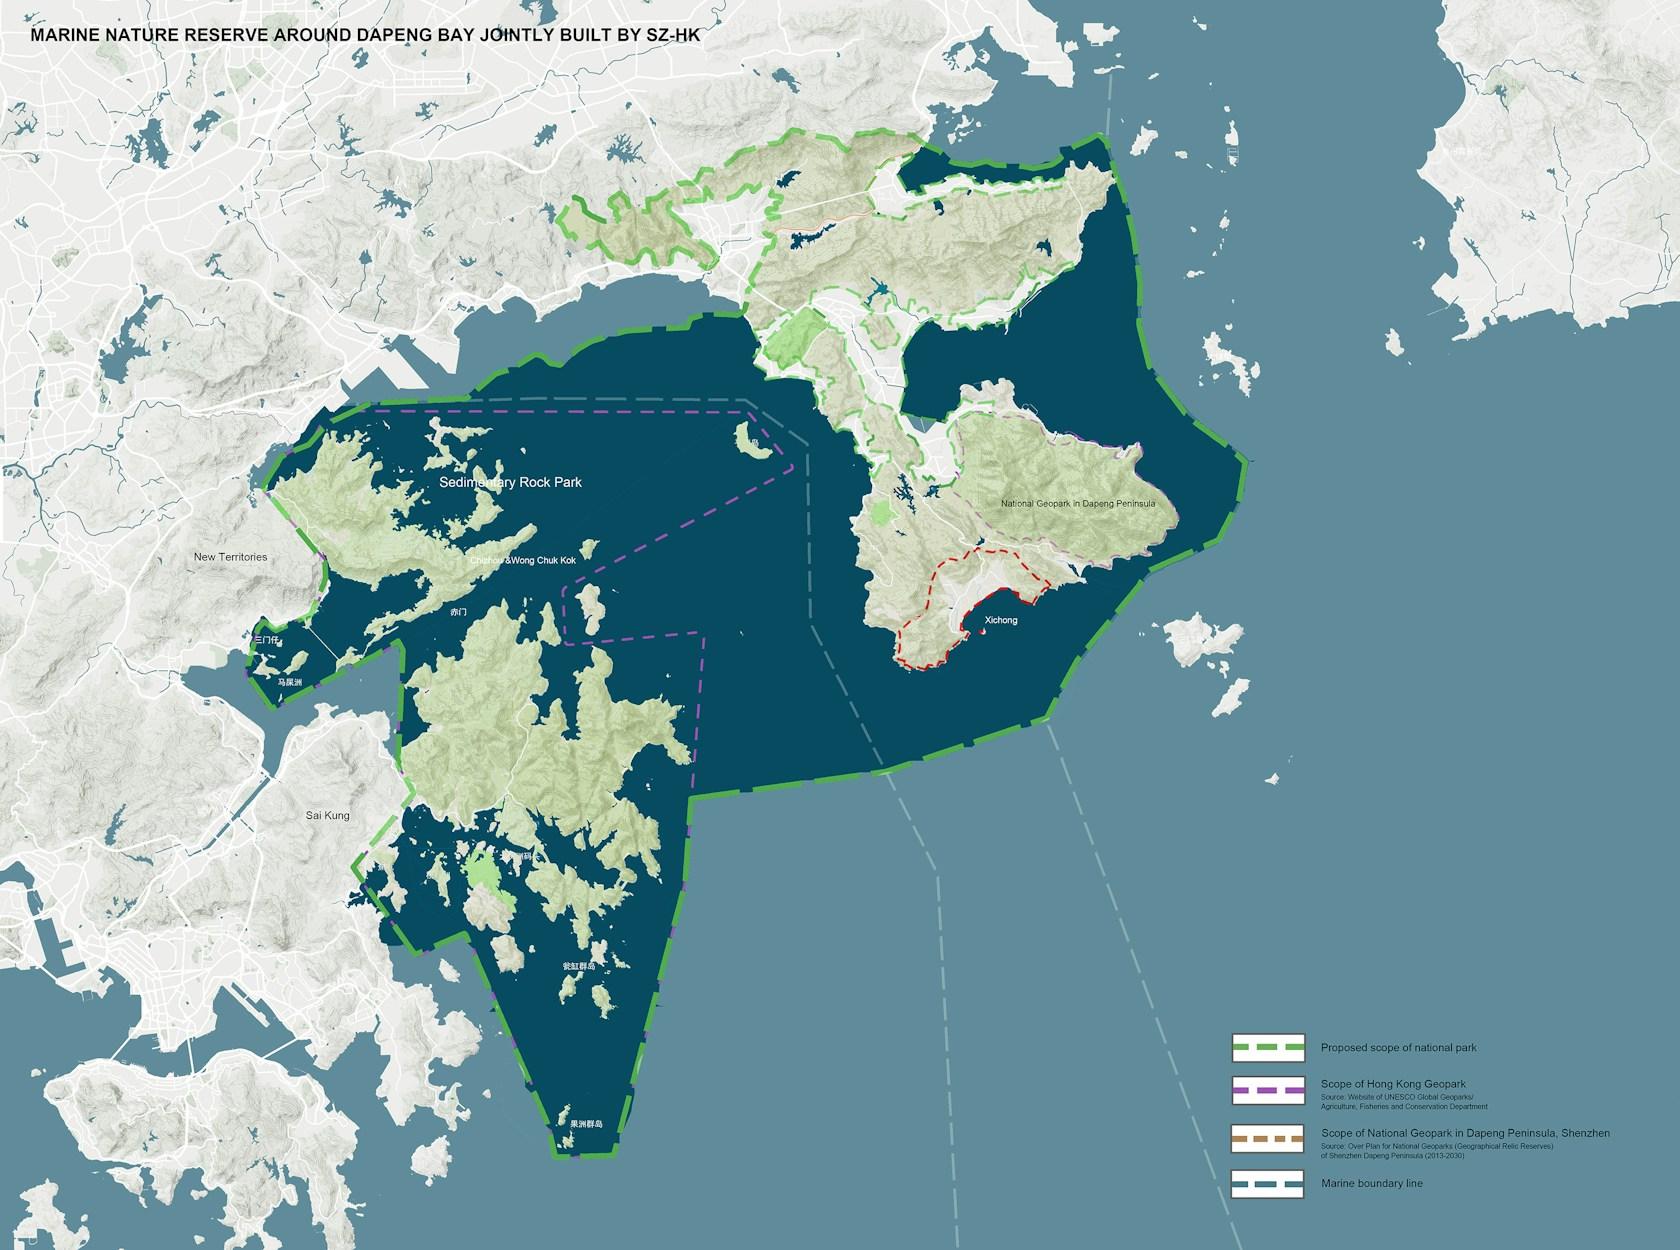Click 'Scope of National Geopark in Dapeng Peninsula, Shenzhen' label
1680x1250 pixels.
tap(1464, 1132)
